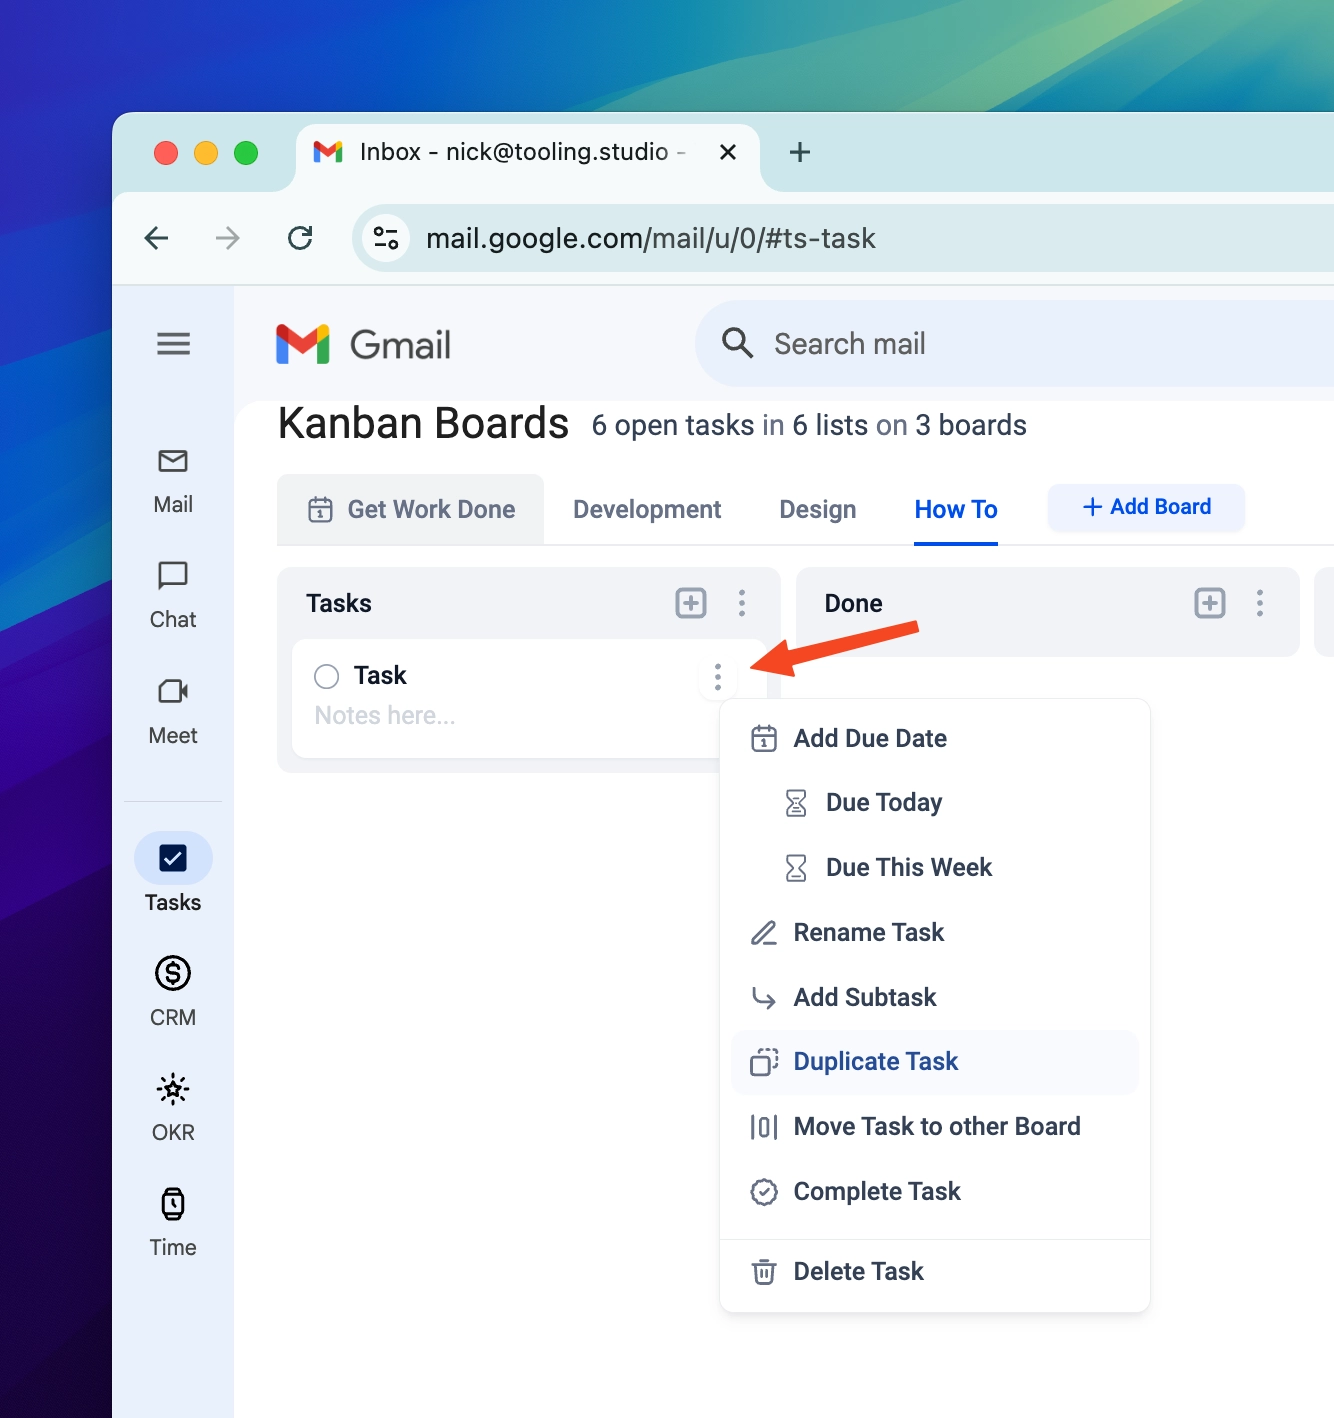Open the Done list options menu
This screenshot has width=1334, height=1418.
[x=1260, y=603]
